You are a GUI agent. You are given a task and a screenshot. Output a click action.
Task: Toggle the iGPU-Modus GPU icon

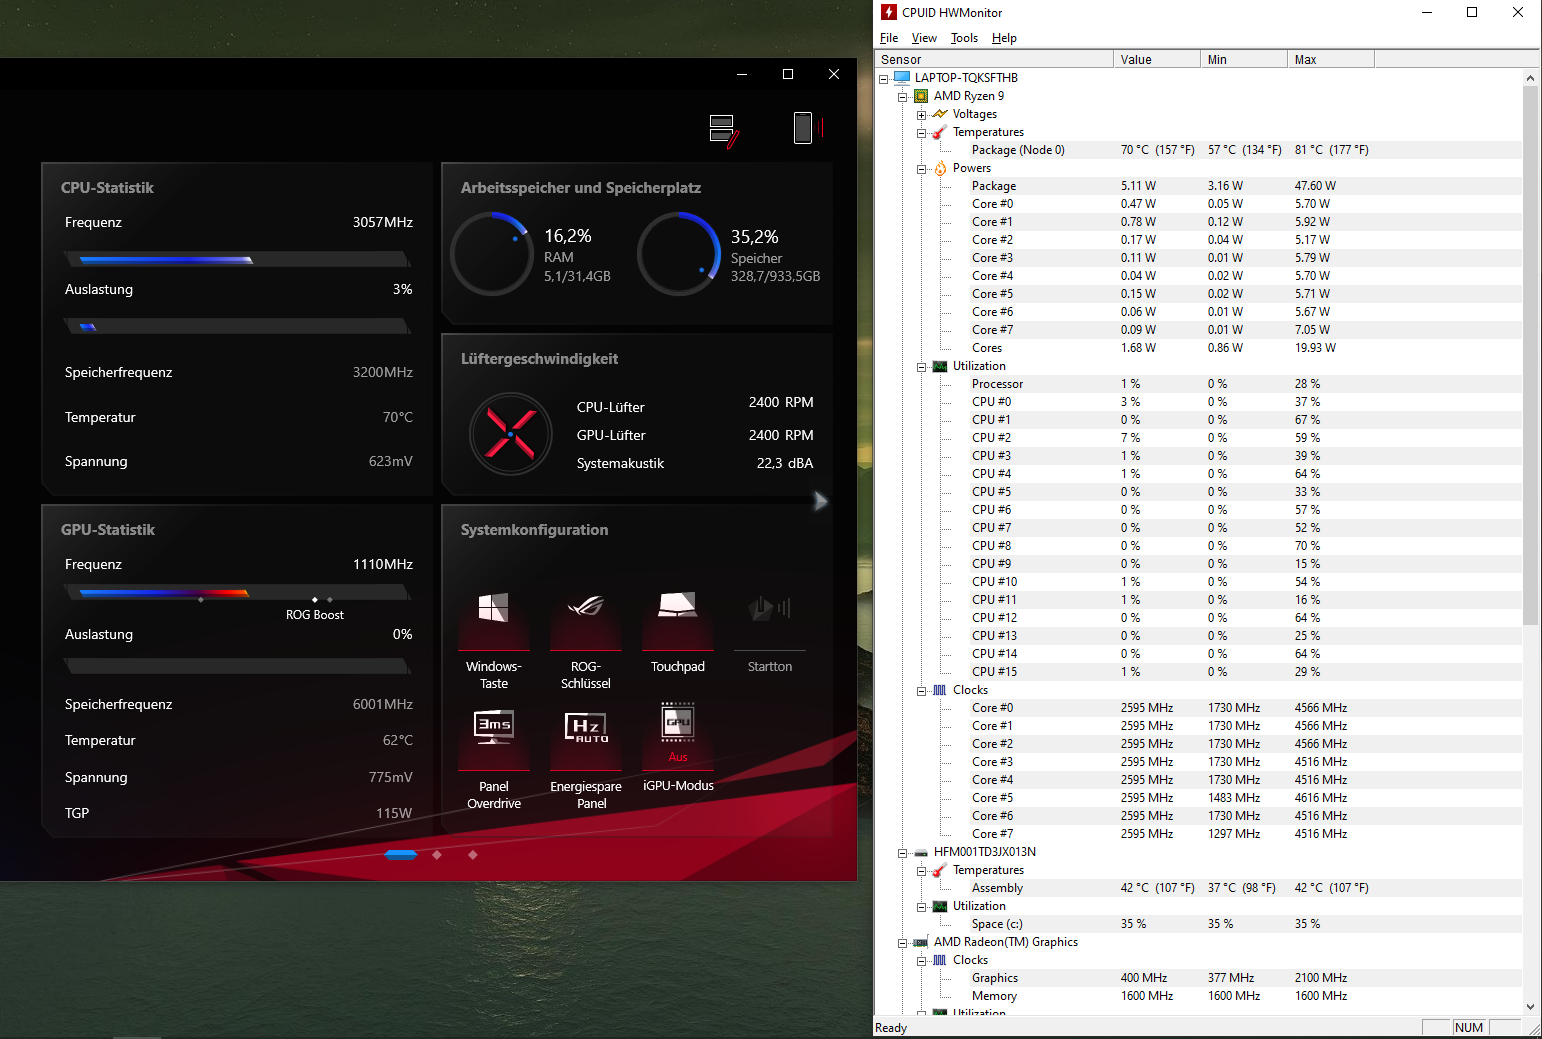pyautogui.click(x=678, y=722)
